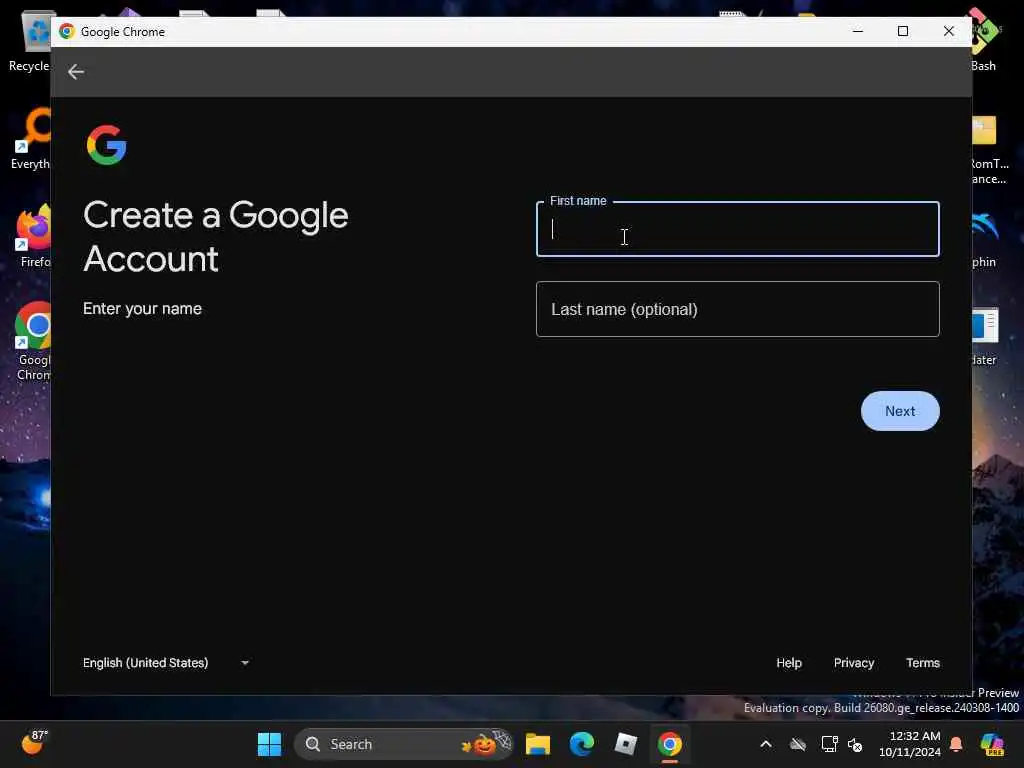
Task: Open the clock showing 12:32 AM
Action: (910, 744)
